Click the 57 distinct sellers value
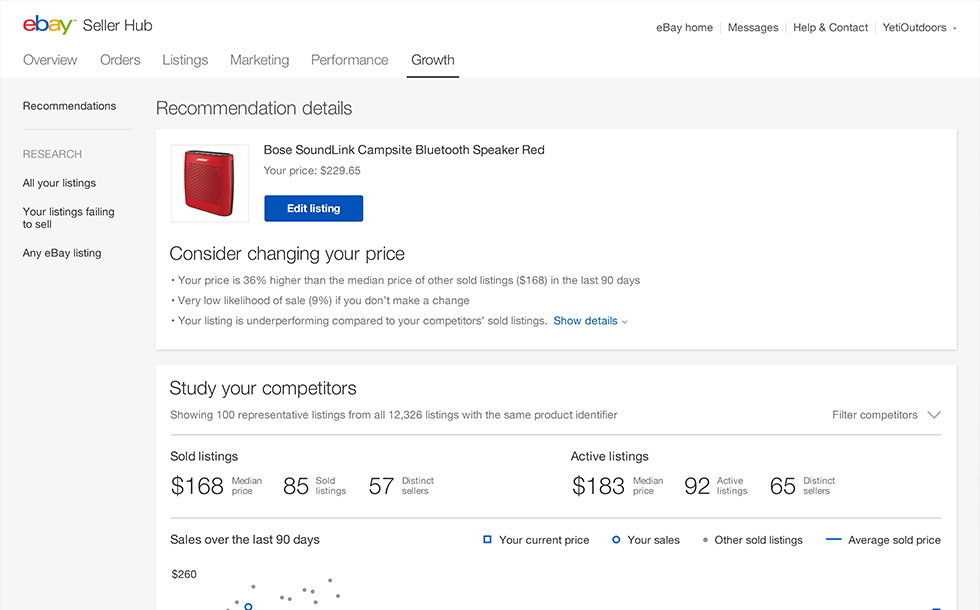This screenshot has width=980, height=610. [x=381, y=486]
